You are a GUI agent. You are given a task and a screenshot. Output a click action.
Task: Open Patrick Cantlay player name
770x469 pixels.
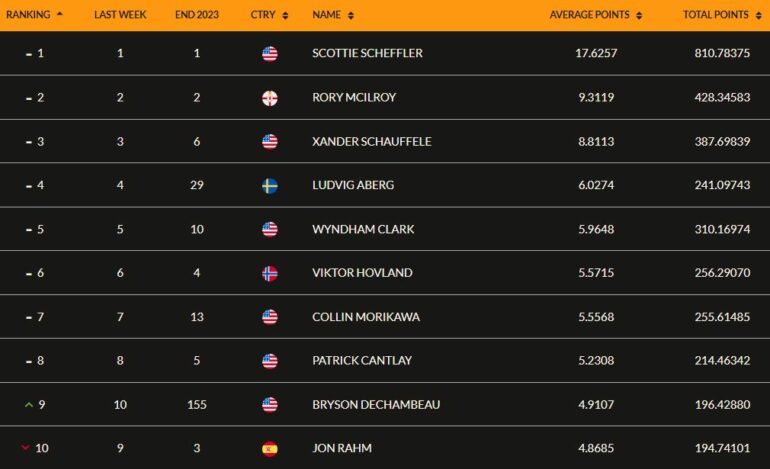[x=362, y=360]
